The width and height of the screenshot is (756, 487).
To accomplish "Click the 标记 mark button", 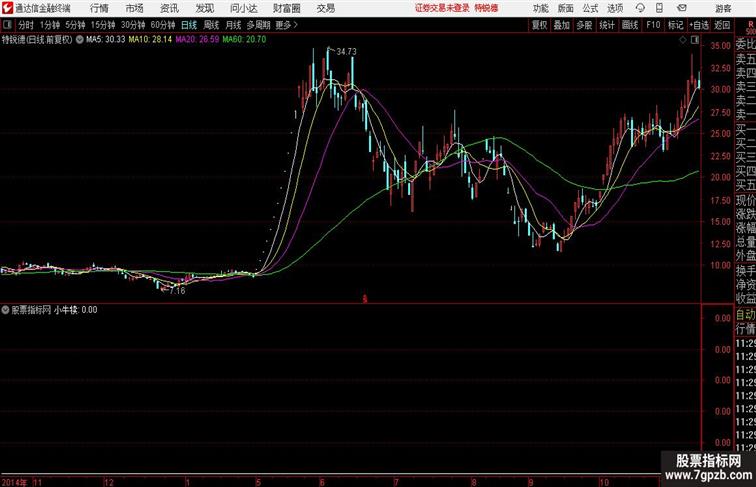I will click(675, 25).
